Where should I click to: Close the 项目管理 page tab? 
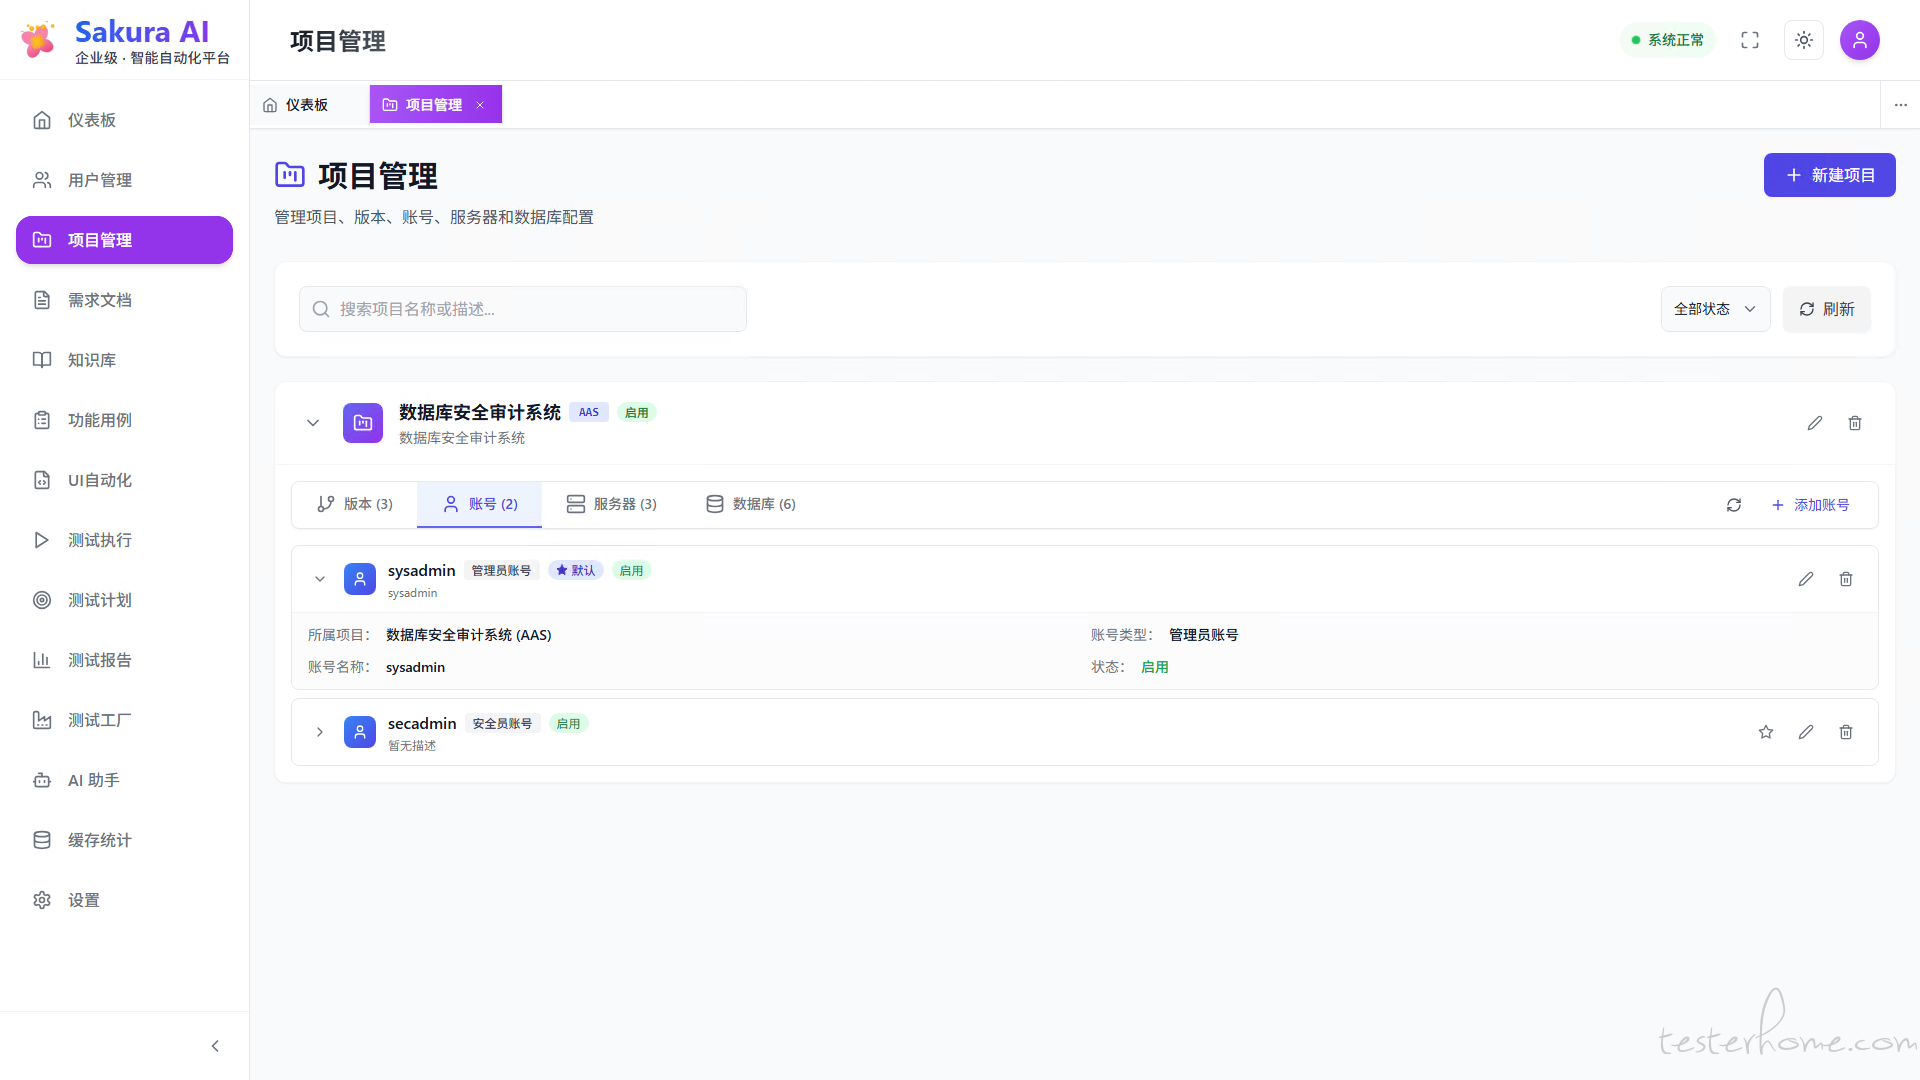[x=480, y=105]
